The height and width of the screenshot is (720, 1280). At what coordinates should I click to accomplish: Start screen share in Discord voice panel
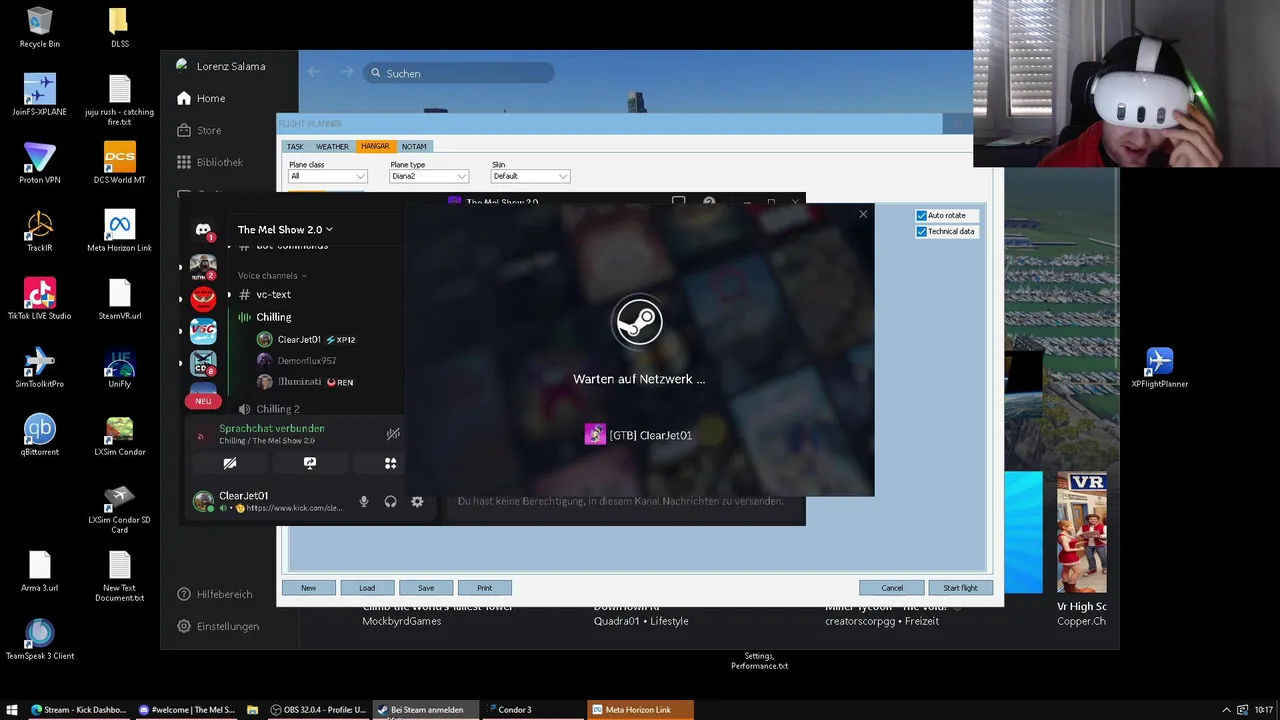click(x=310, y=463)
